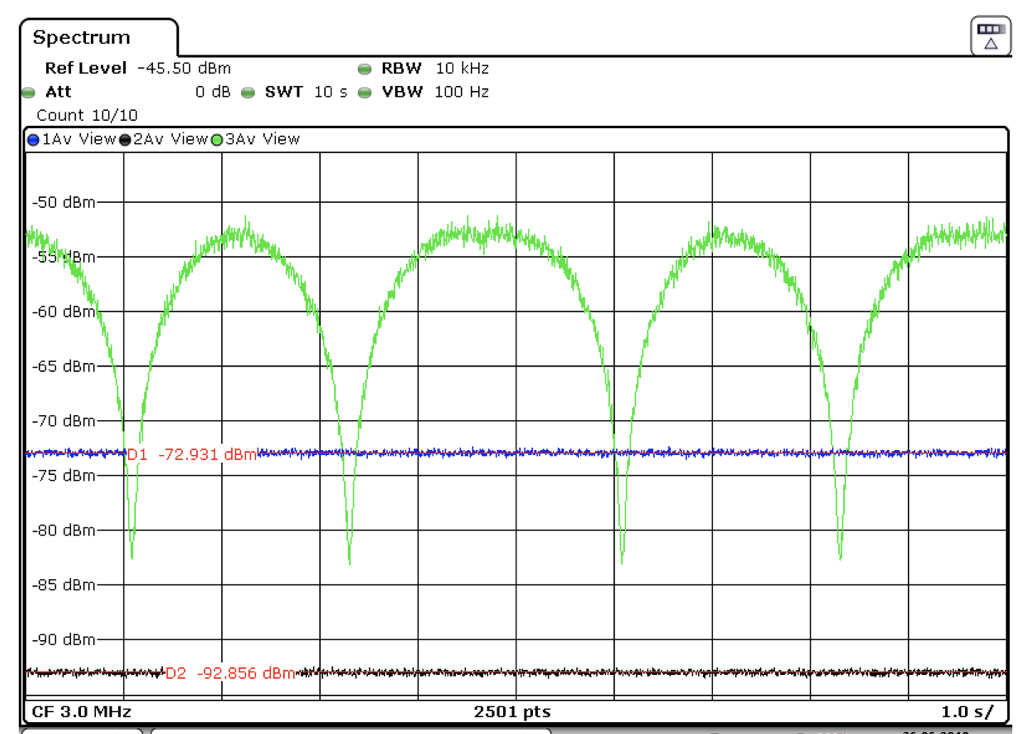1028x734 pixels.
Task: Click the green dot beside VBW
Action: 365,92
